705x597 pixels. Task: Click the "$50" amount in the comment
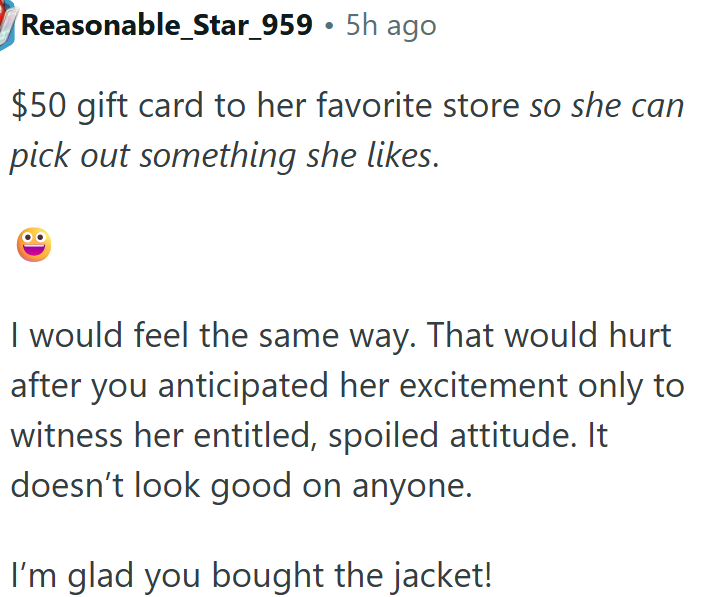pos(37,107)
